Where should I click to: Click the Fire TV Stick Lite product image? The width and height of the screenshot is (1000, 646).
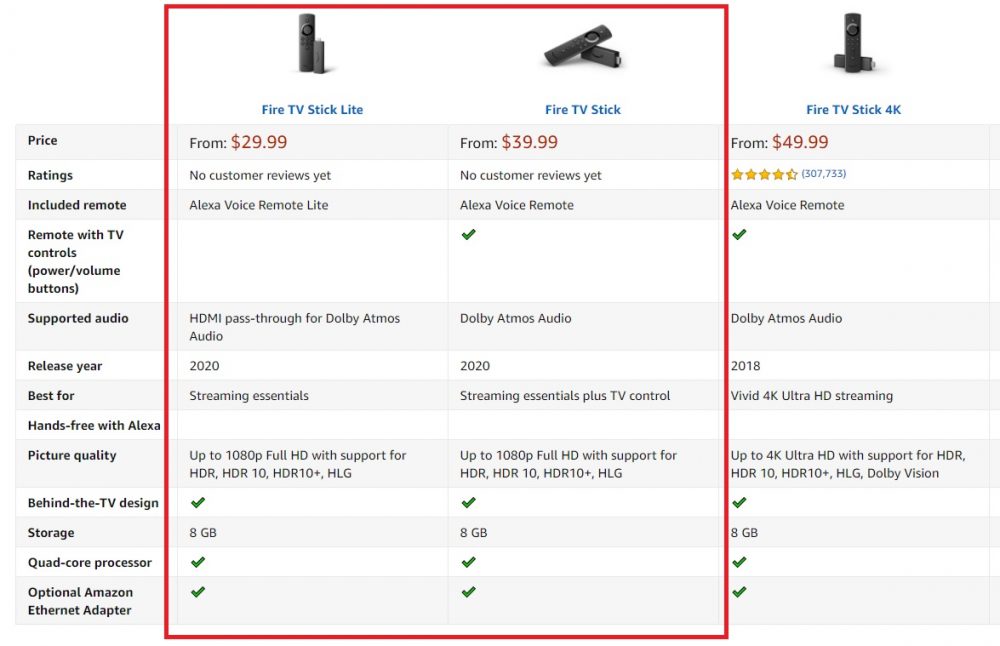coord(312,43)
